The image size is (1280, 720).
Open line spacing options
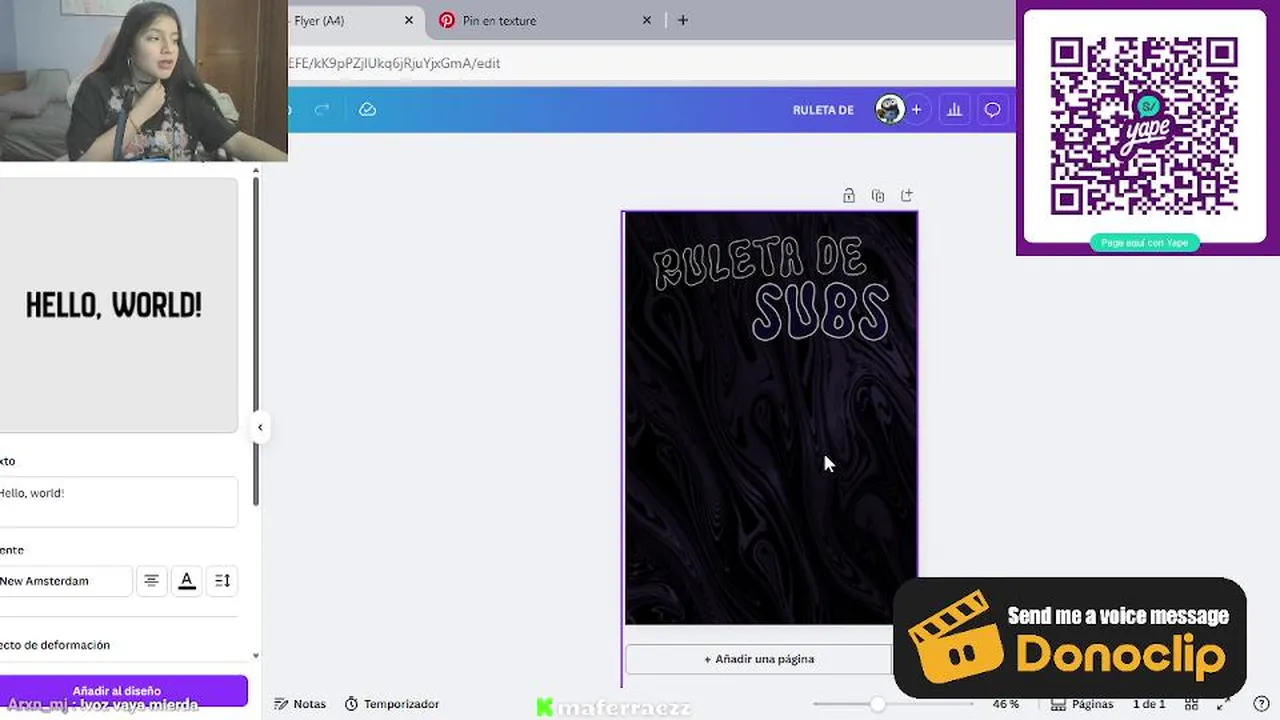(222, 581)
